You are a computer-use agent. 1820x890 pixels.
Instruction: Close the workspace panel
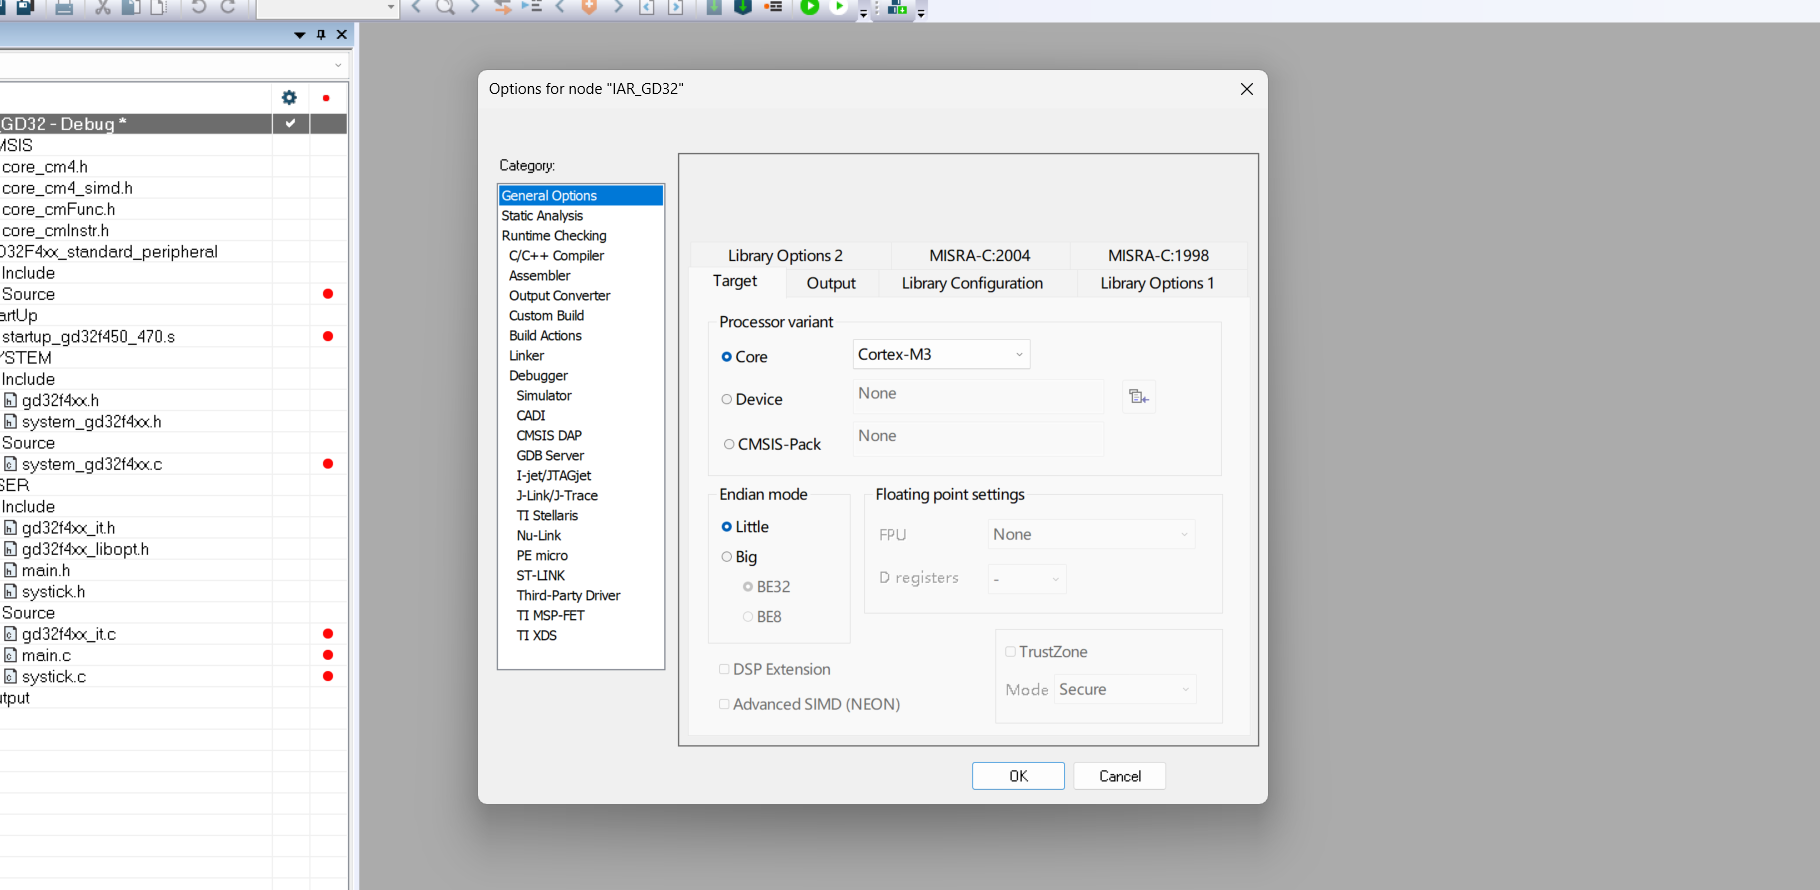tap(342, 34)
